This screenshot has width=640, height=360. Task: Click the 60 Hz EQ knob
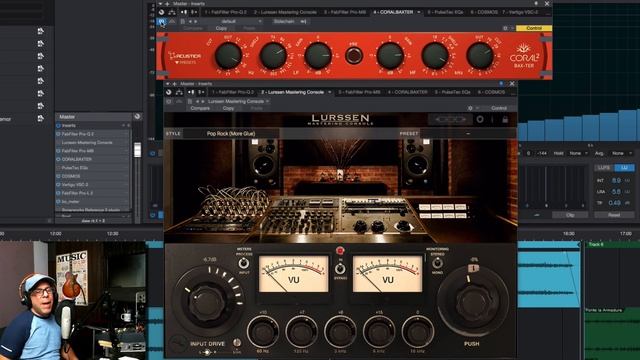[x=263, y=332]
